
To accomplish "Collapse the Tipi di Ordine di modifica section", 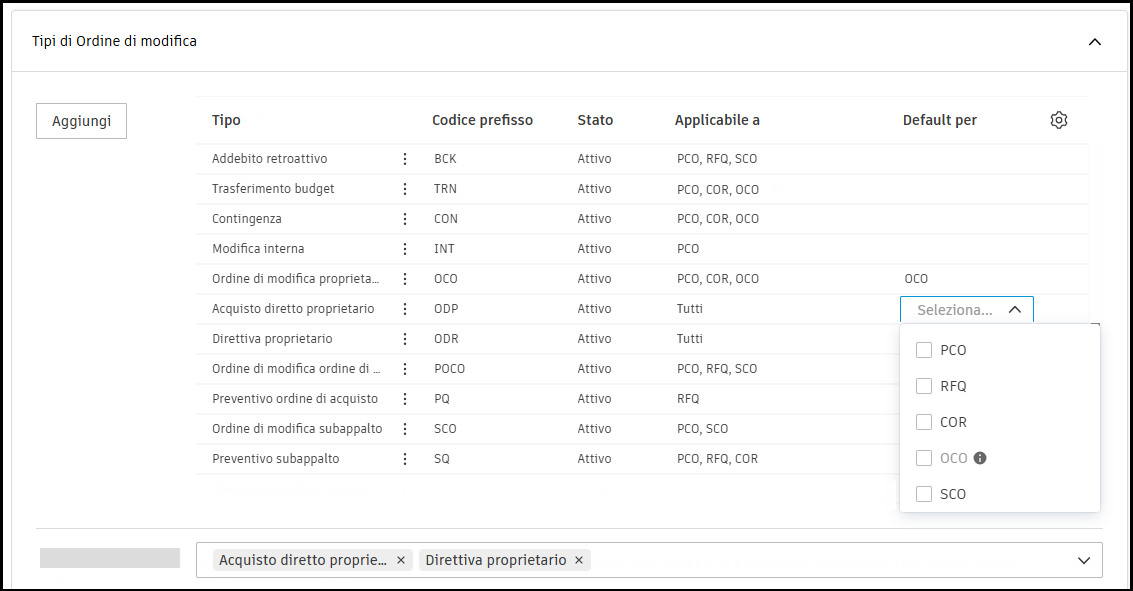I will click(1094, 41).
